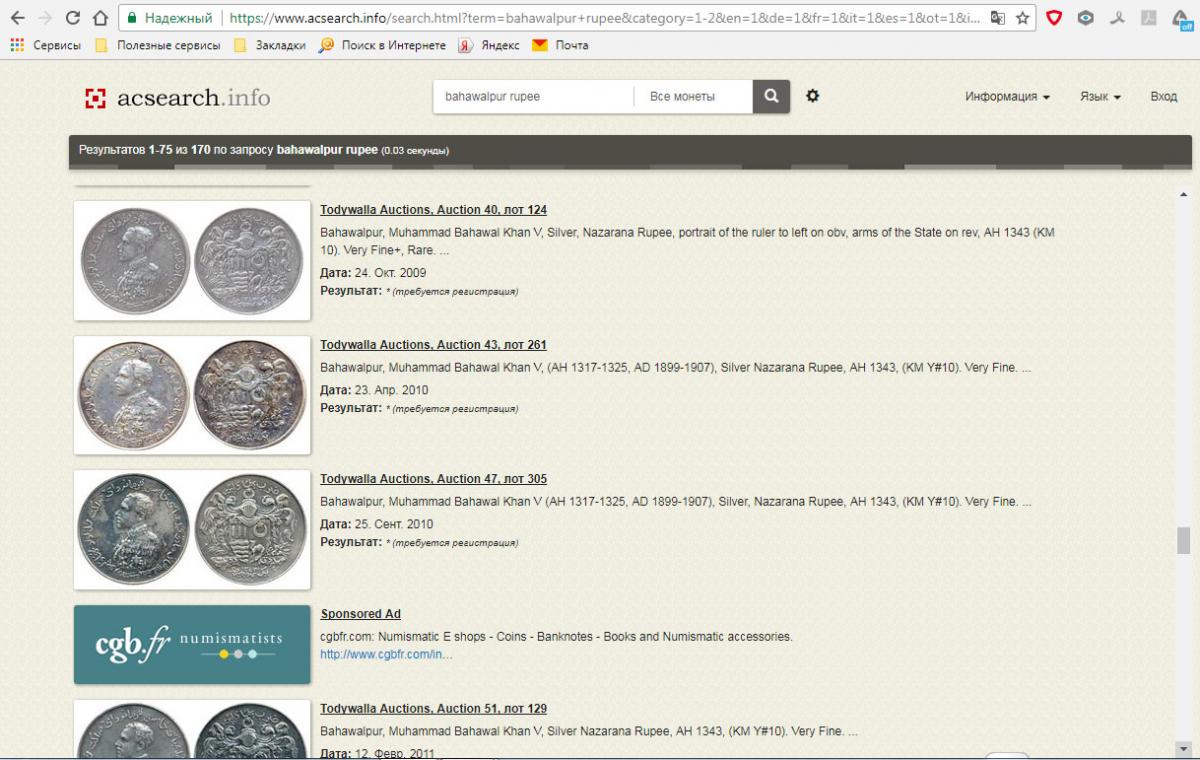Click the eye-shaped extension icon in toolbar
Image resolution: width=1200 pixels, height=760 pixels.
coord(1086,18)
